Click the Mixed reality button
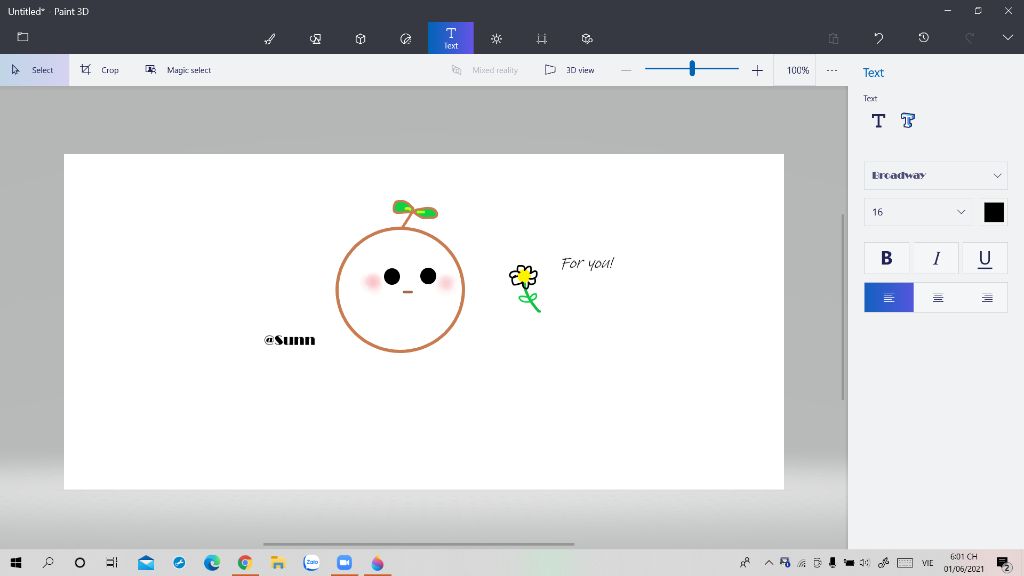Viewport: 1024px width, 576px height. [x=485, y=70]
